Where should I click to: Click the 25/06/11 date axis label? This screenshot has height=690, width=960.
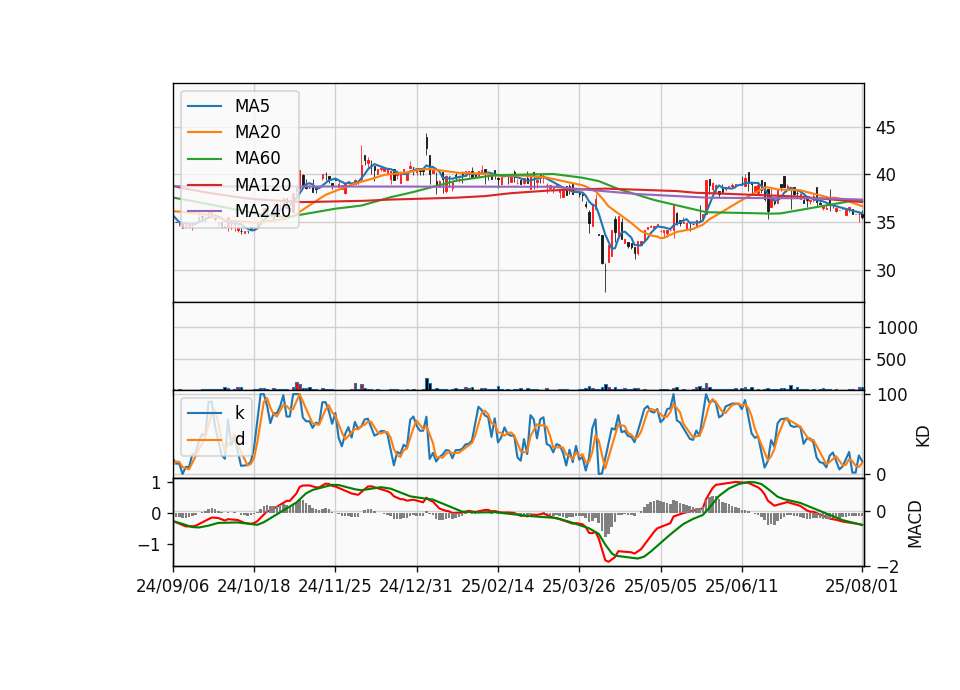(x=741, y=586)
